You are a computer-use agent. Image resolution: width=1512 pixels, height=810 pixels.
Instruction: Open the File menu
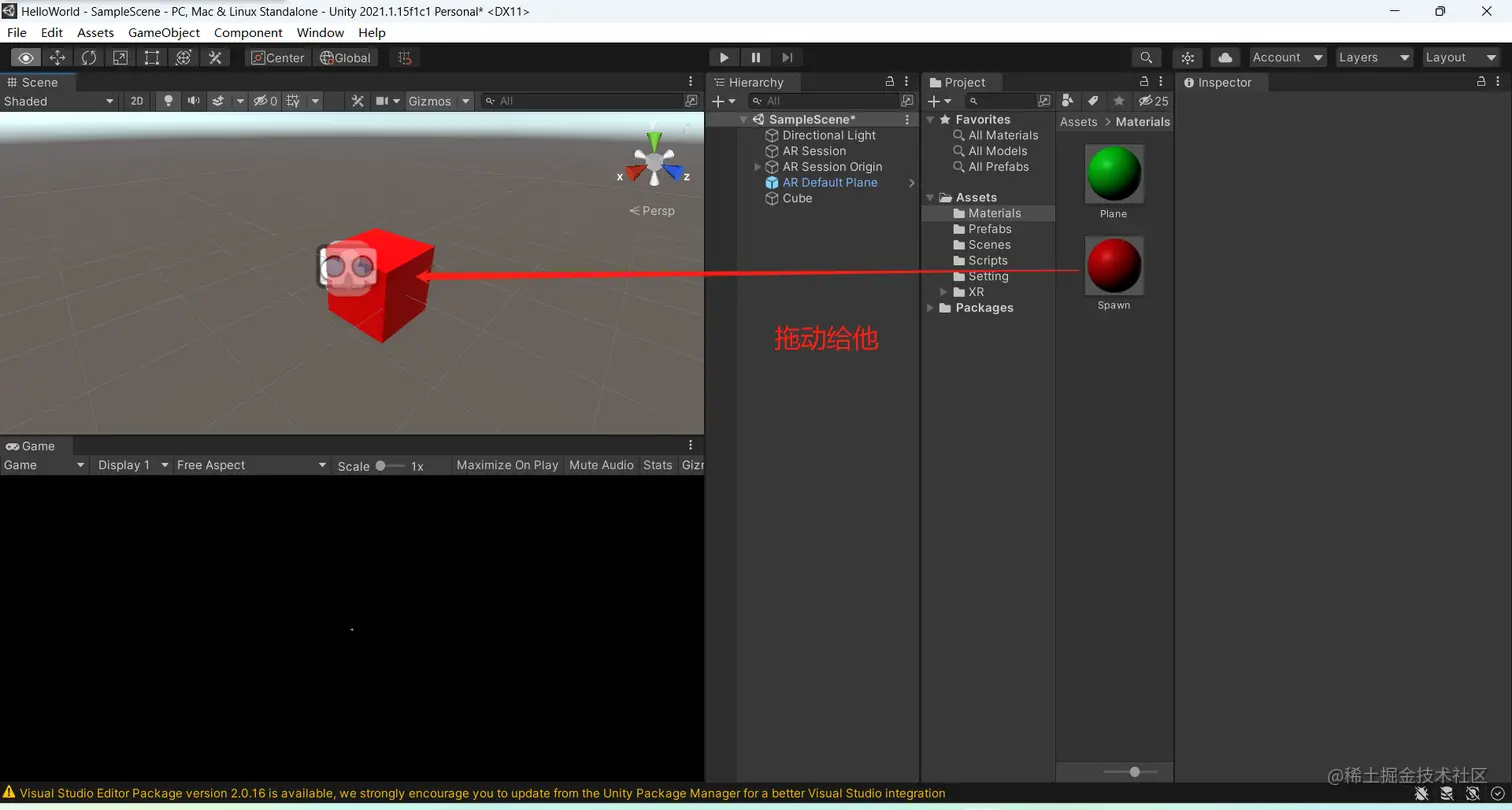pyautogui.click(x=17, y=33)
